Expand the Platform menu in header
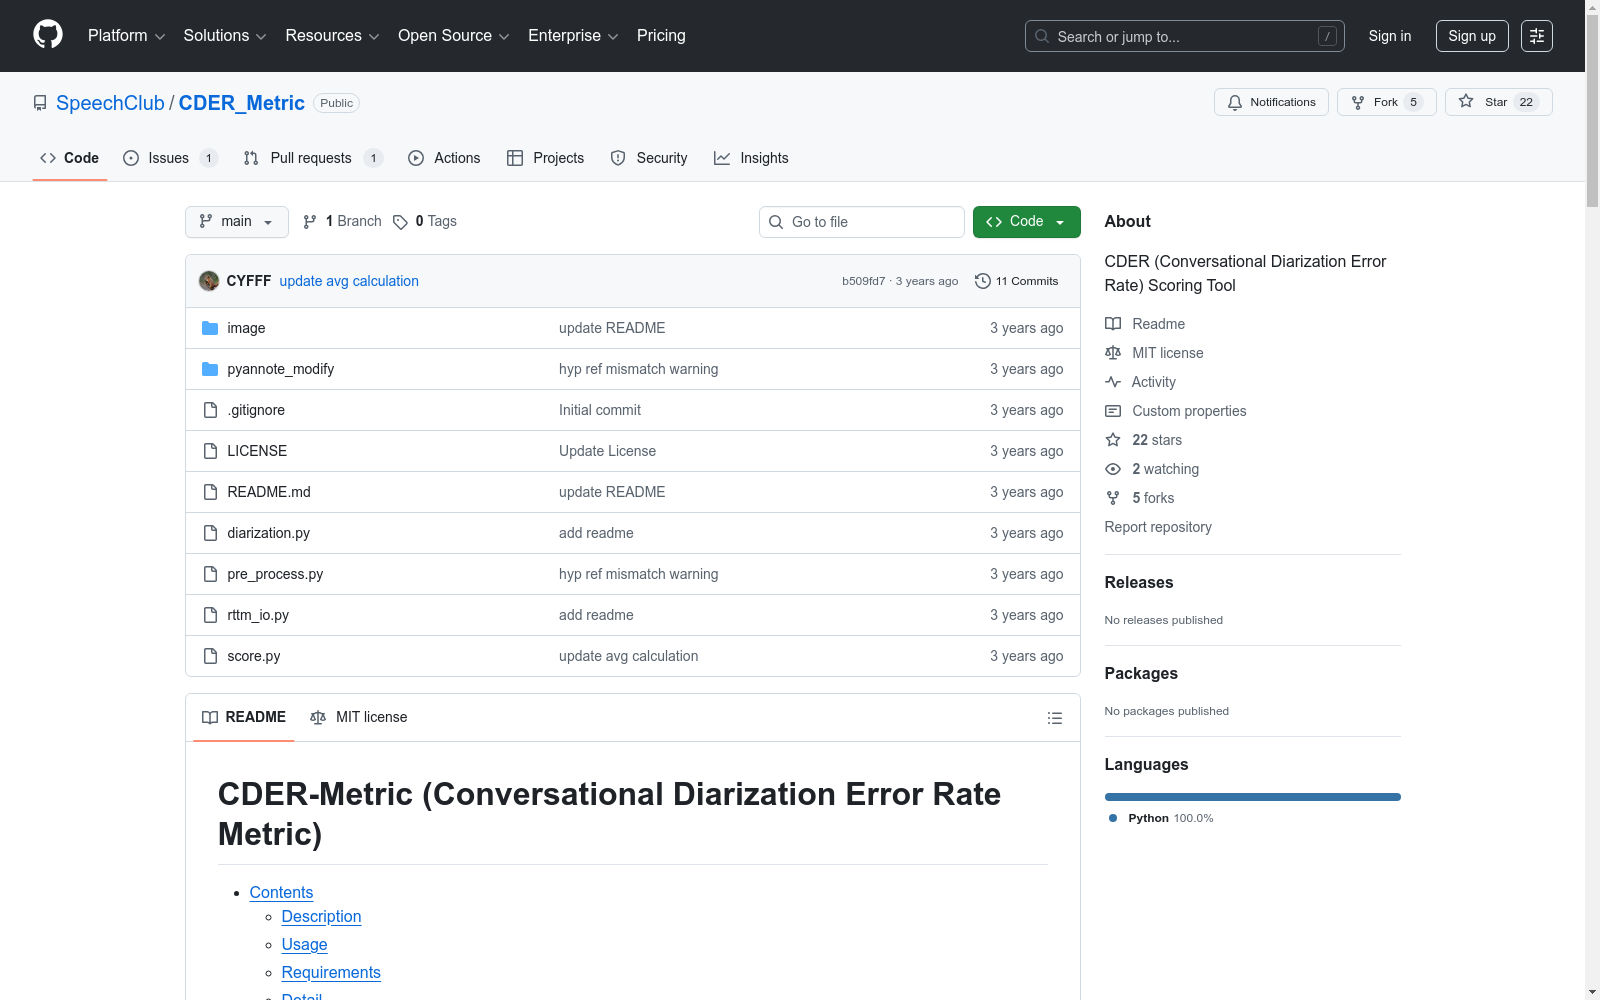The height and width of the screenshot is (1000, 1600). [126, 36]
